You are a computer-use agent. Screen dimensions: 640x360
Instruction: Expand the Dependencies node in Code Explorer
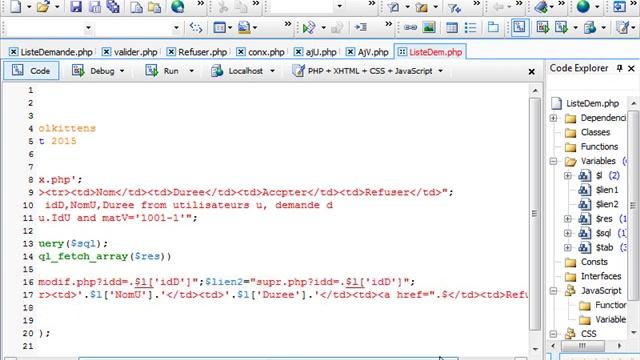point(553,118)
